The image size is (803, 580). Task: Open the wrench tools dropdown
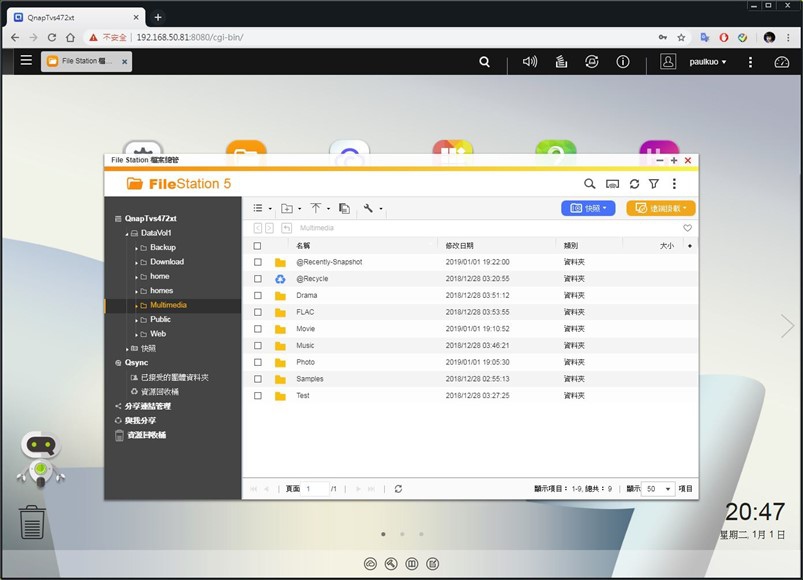tap(373, 208)
